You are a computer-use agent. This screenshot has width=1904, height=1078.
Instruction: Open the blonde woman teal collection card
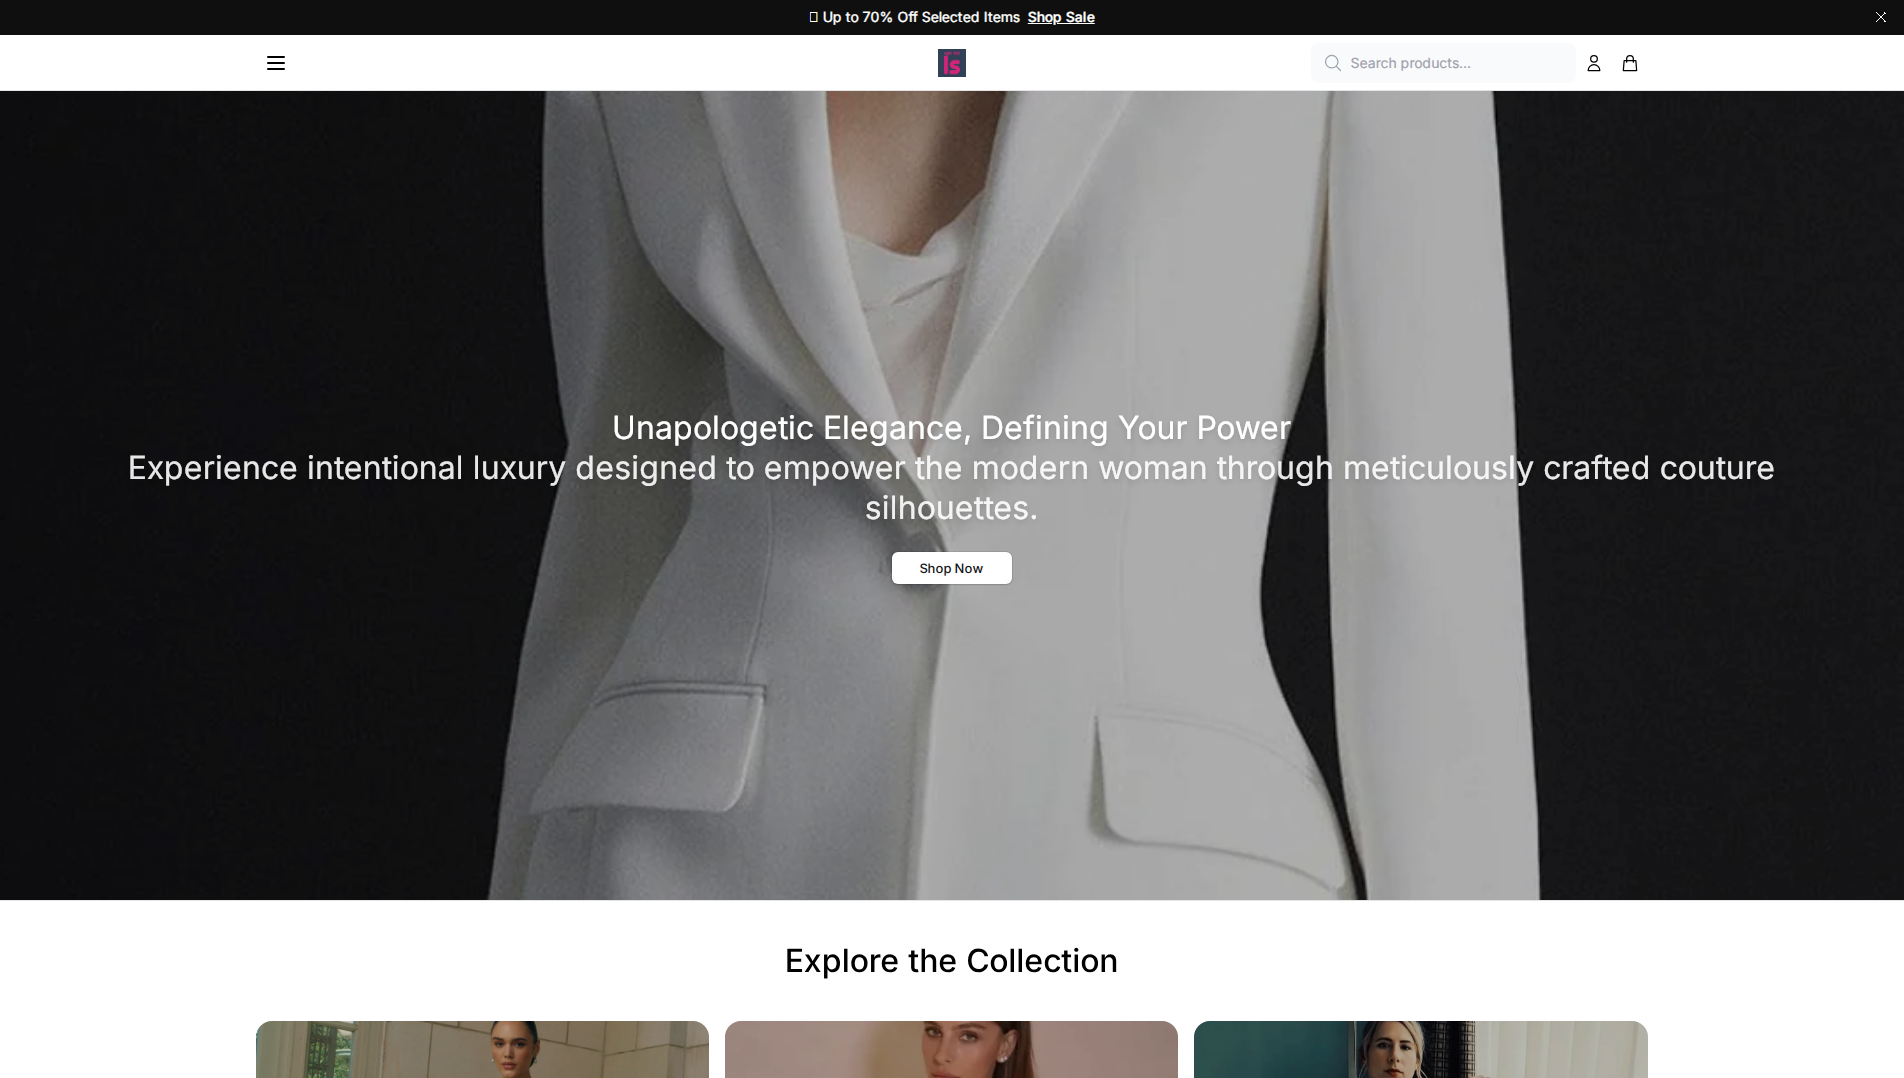pyautogui.click(x=1420, y=1049)
